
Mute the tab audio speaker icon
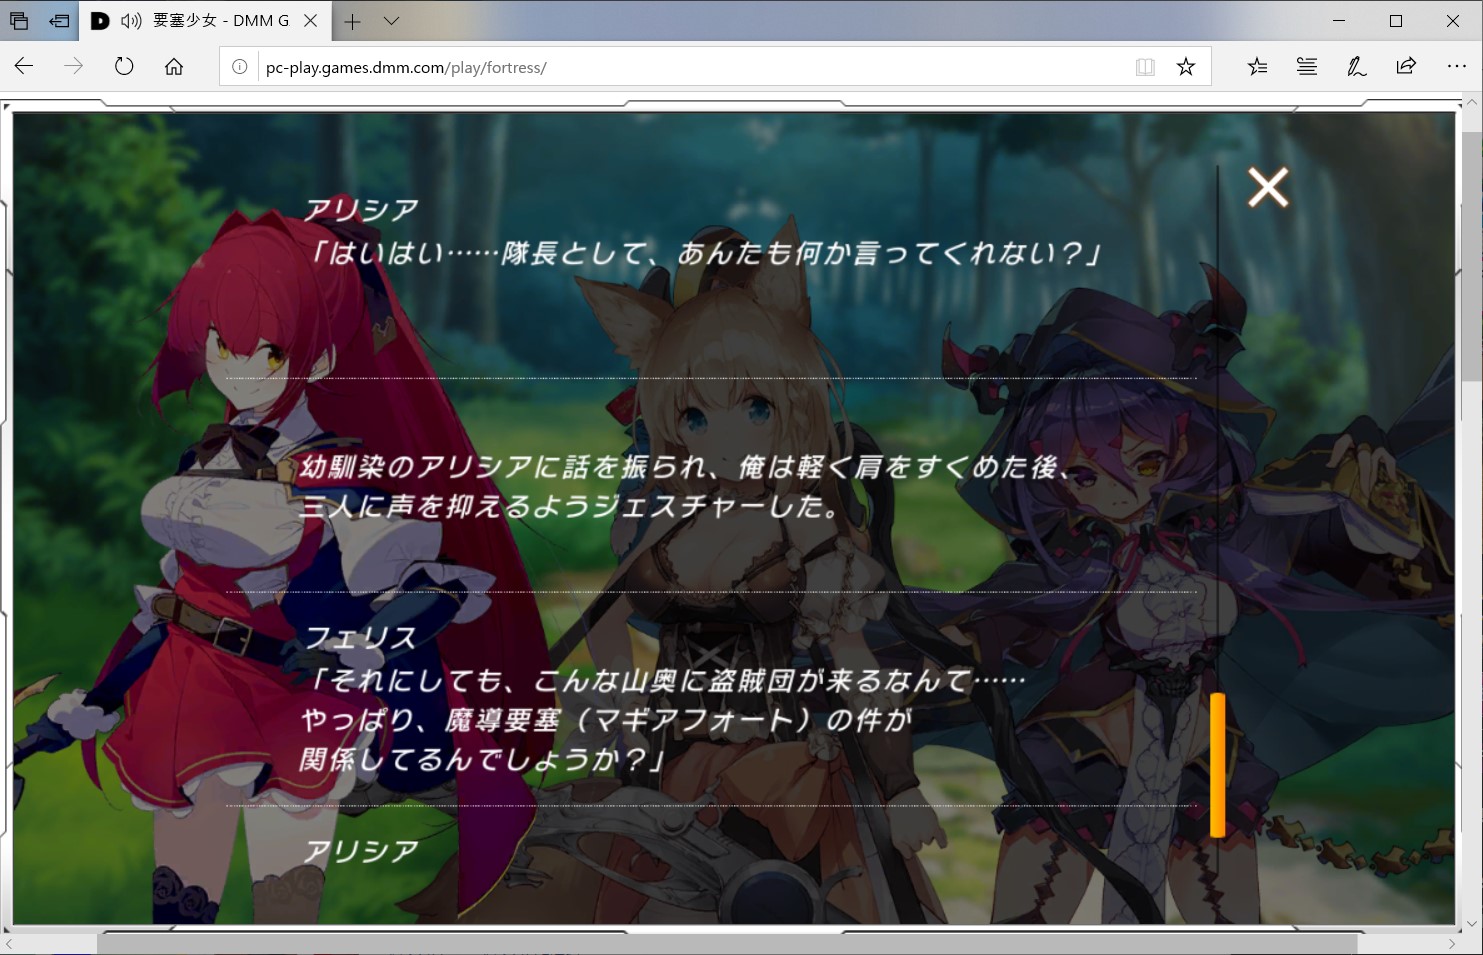131,21
